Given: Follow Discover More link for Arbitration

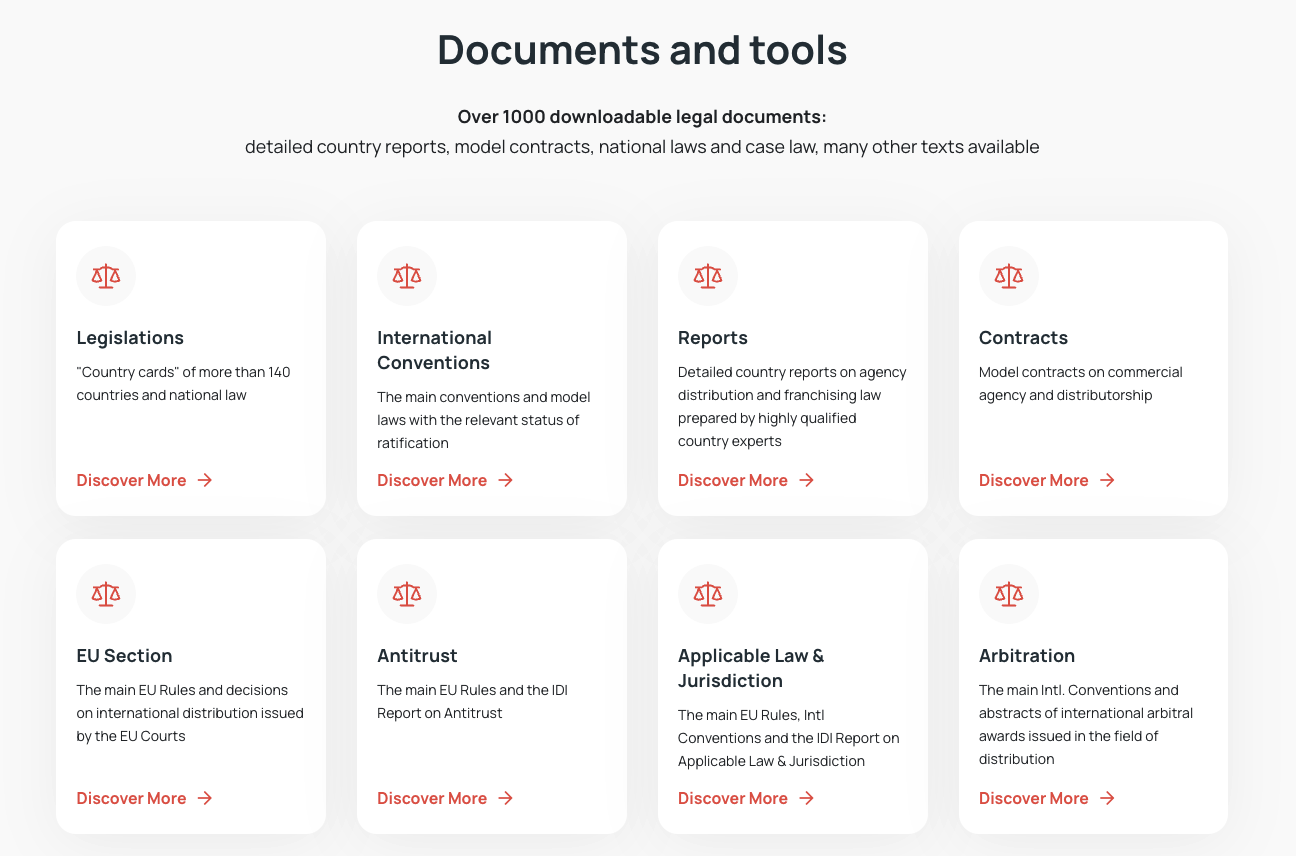Looking at the screenshot, I should (1047, 798).
